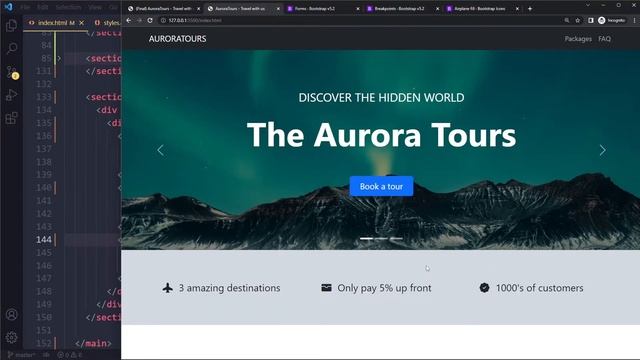Open the VS Code Accounts menu
Image resolution: width=640 pixels, height=360 pixels.
pyautogui.click(x=11, y=315)
